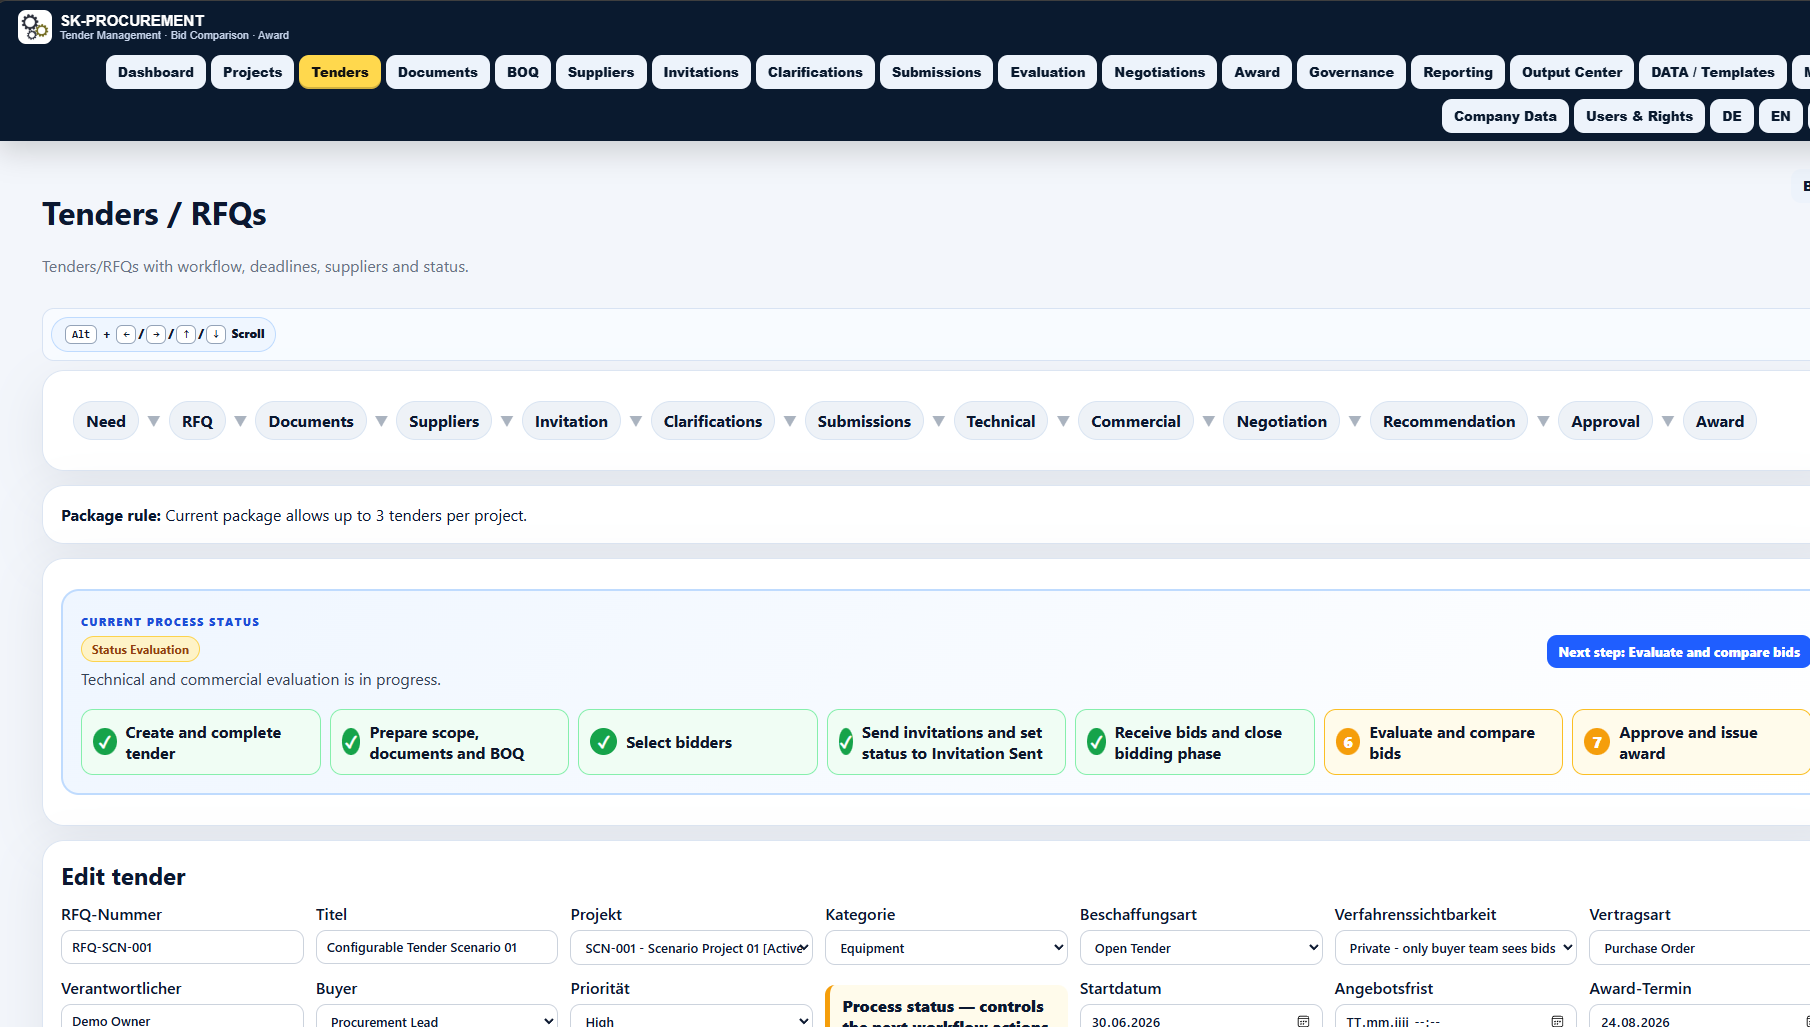This screenshot has height=1027, width=1810.
Task: Open the Suppliers navigation tab
Action: click(601, 72)
